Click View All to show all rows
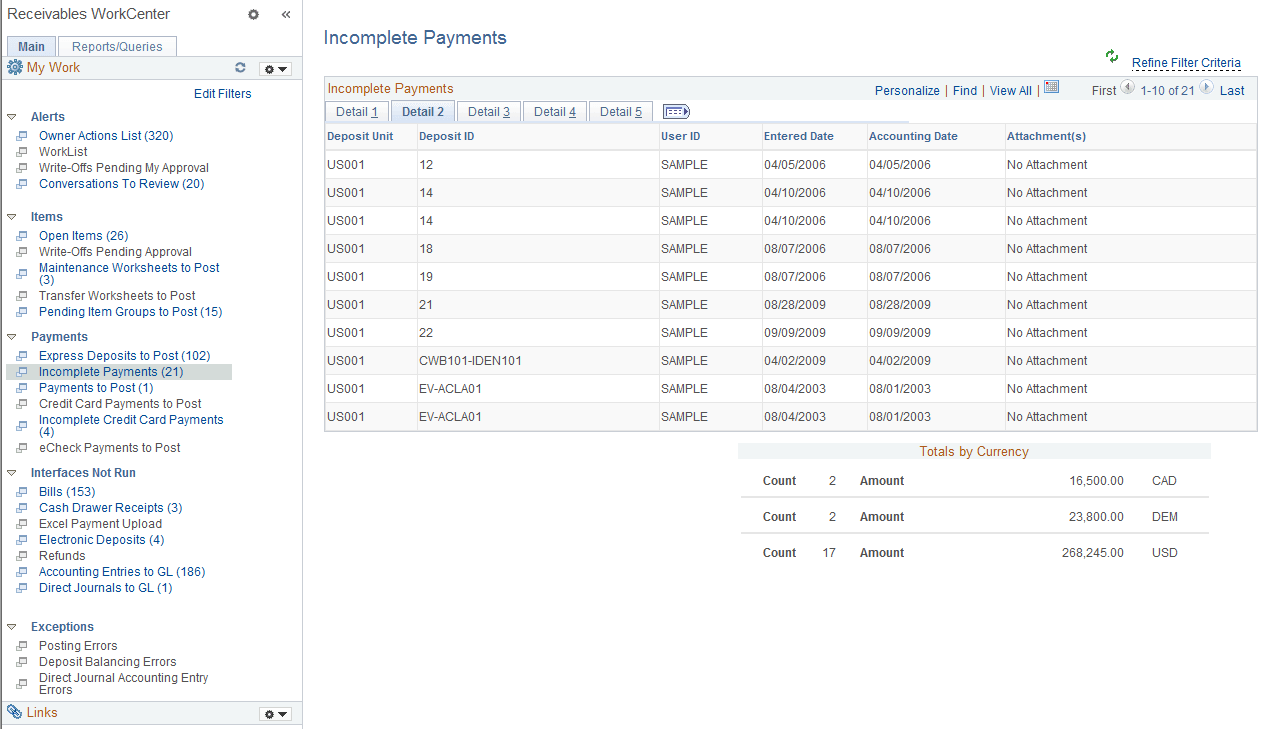 coord(1009,90)
